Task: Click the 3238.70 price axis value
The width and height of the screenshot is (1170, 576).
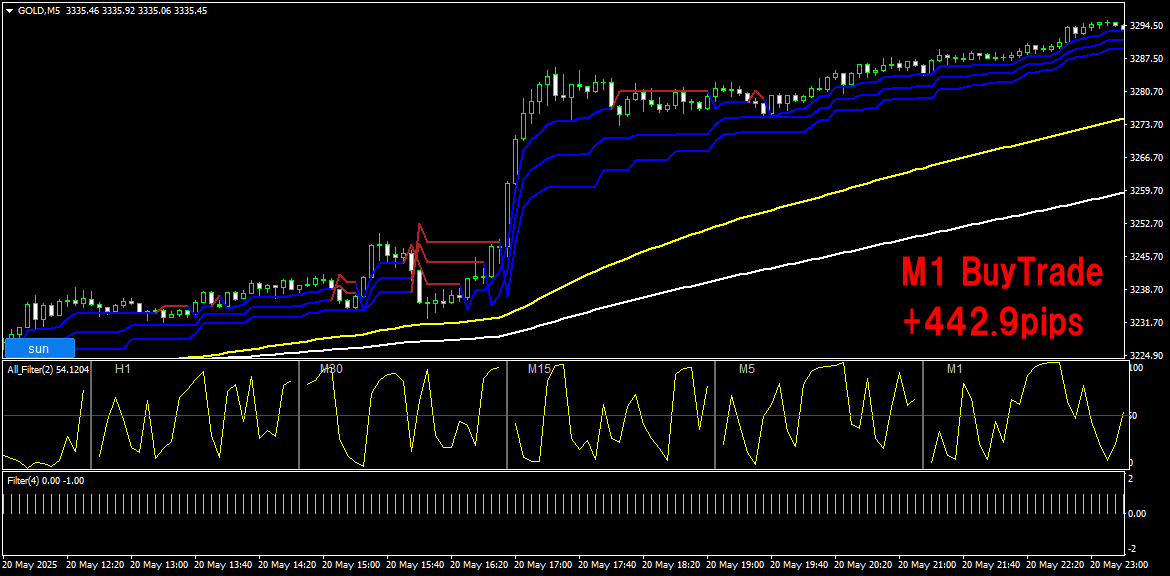Action: 1146,289
